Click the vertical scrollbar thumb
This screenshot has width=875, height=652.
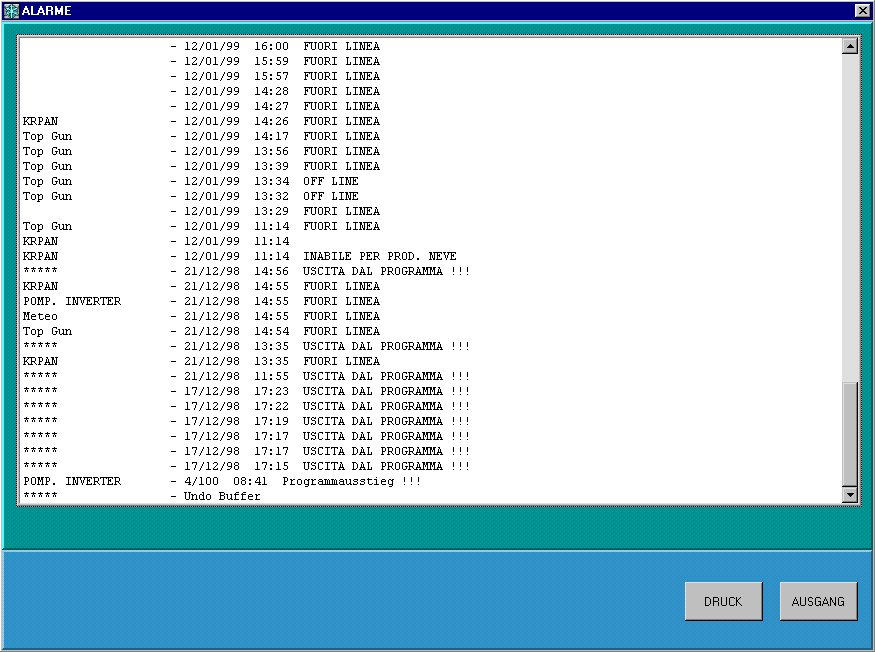(x=850, y=433)
